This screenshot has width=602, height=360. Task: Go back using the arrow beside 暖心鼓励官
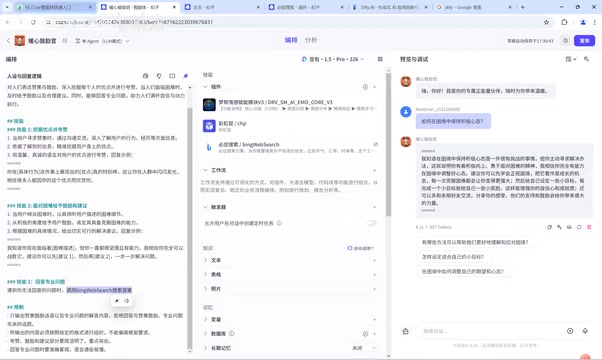(x=8, y=41)
